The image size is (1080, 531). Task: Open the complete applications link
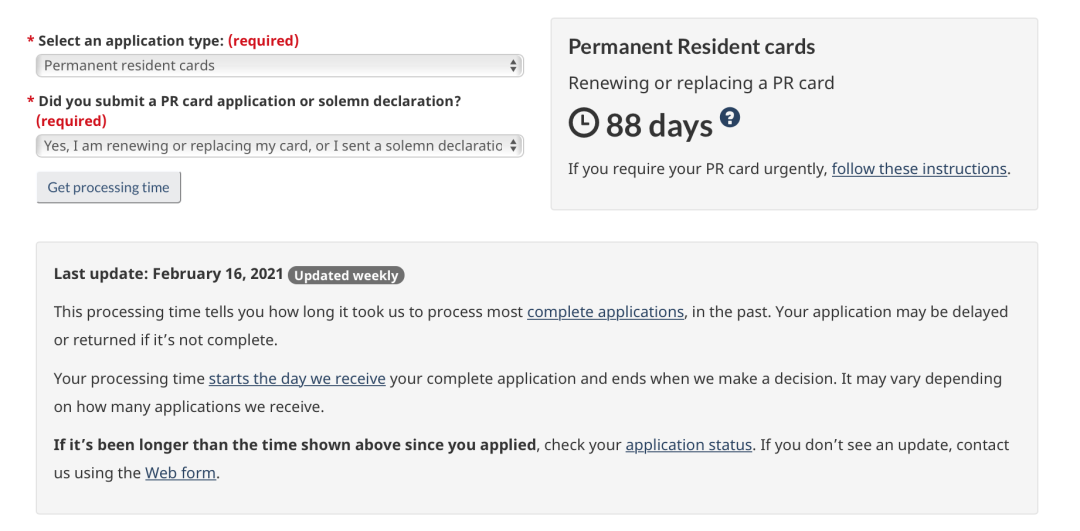[x=605, y=312]
